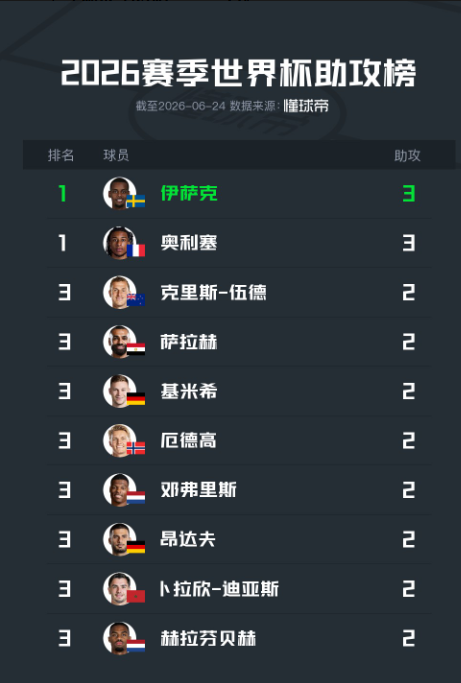
Task: Click the Swedish flag icon beside 伊萨克
Action: click(136, 201)
